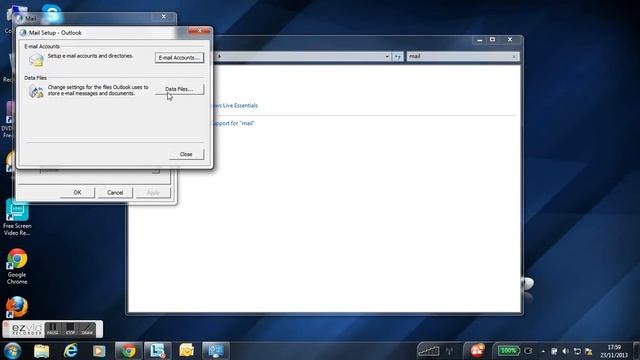The width and height of the screenshot is (640, 360).
Task: Open the Windows Start menu orb
Action: coord(12,351)
